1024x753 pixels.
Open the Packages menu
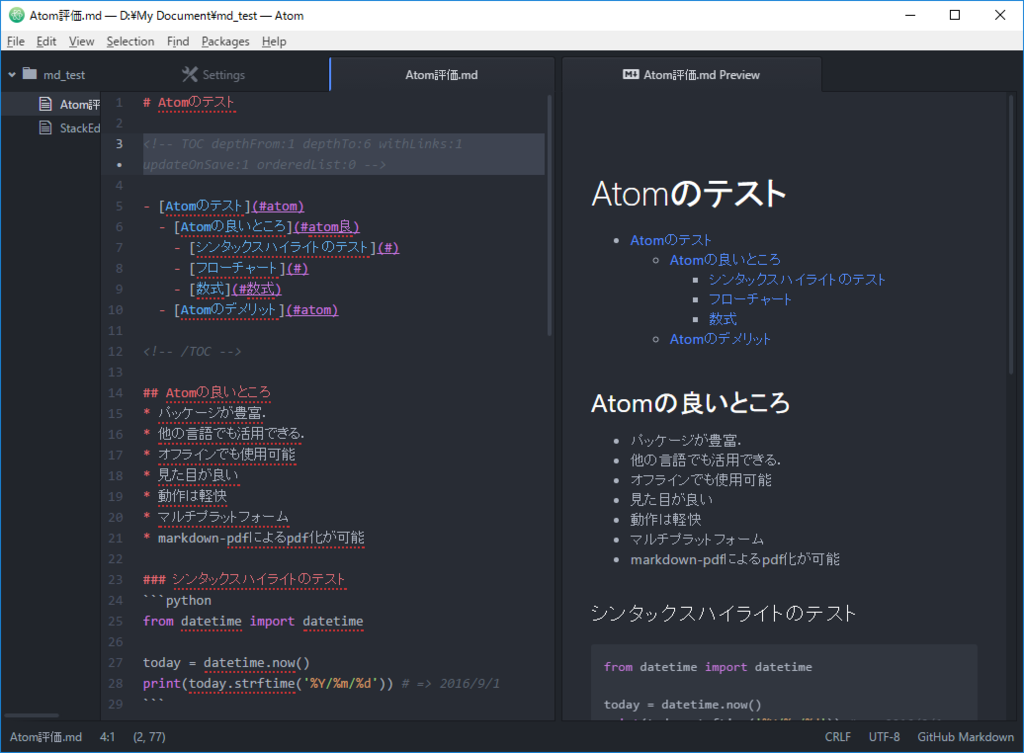225,41
